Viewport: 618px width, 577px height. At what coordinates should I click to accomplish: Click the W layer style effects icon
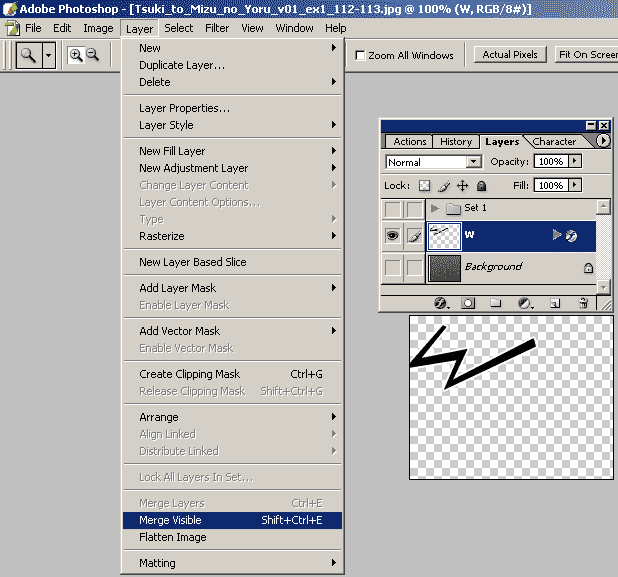coord(571,236)
